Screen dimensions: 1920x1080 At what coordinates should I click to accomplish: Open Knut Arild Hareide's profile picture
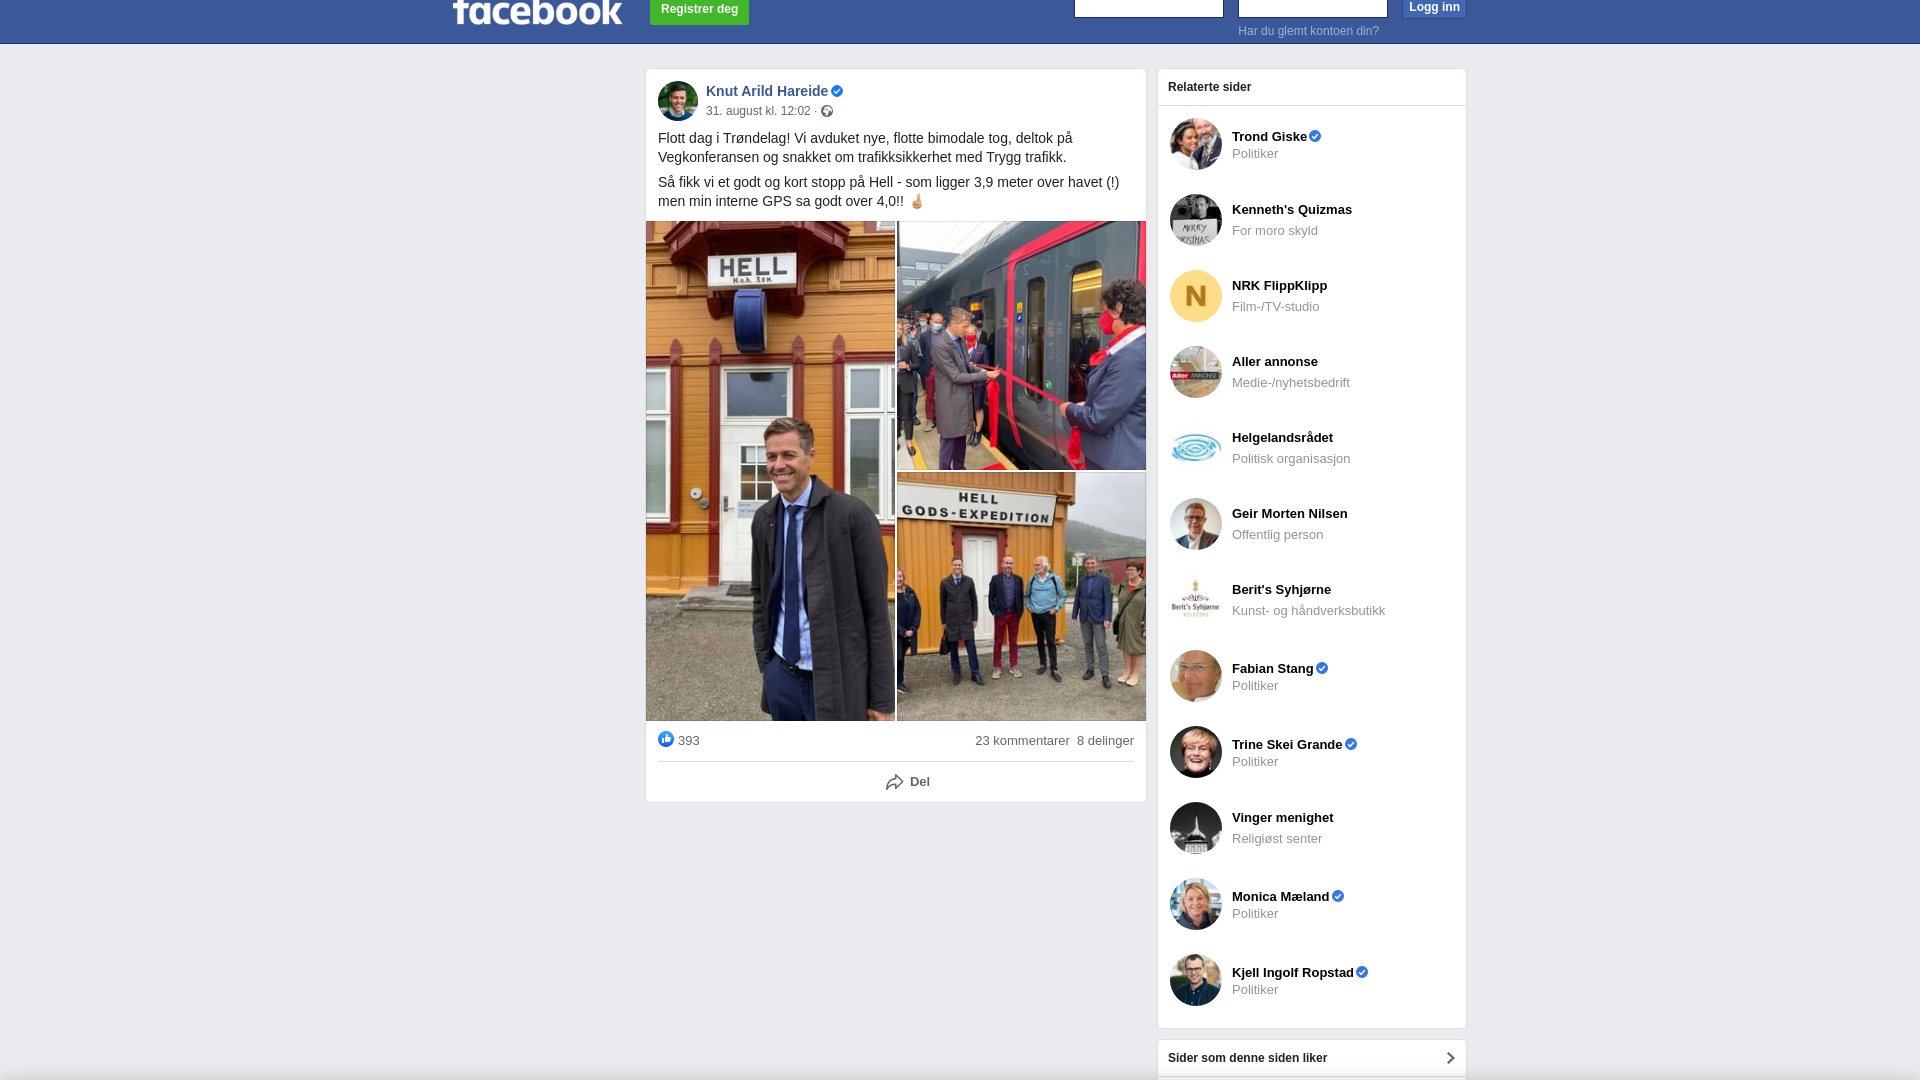[678, 101]
